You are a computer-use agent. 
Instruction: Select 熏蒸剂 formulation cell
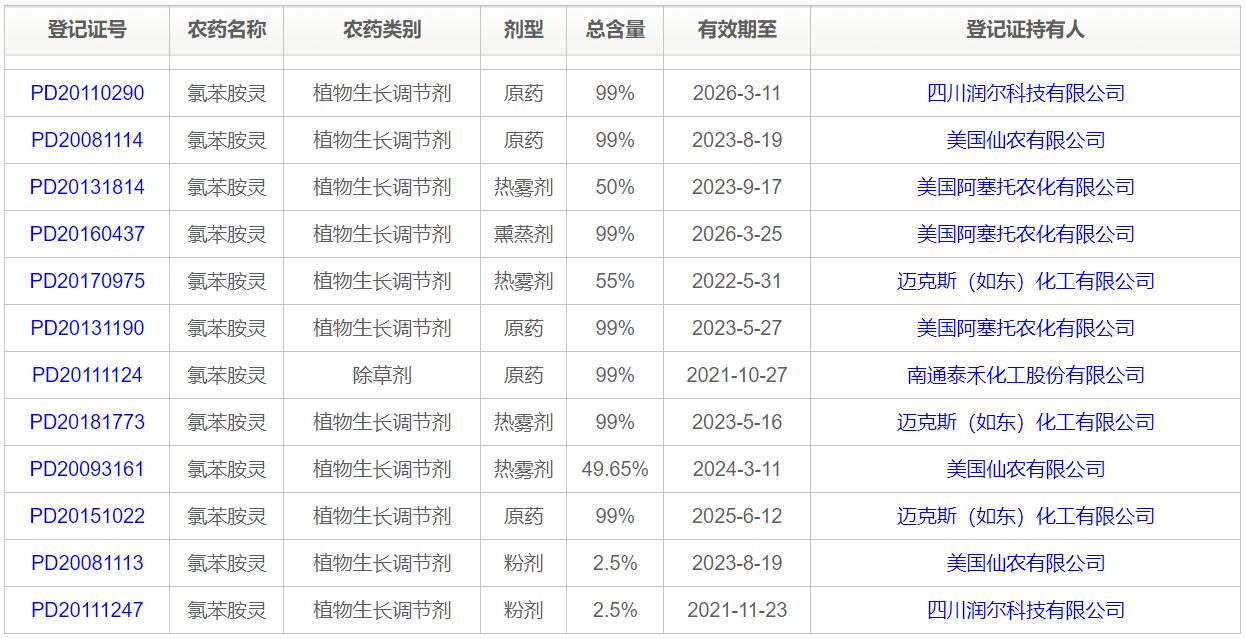(x=524, y=234)
